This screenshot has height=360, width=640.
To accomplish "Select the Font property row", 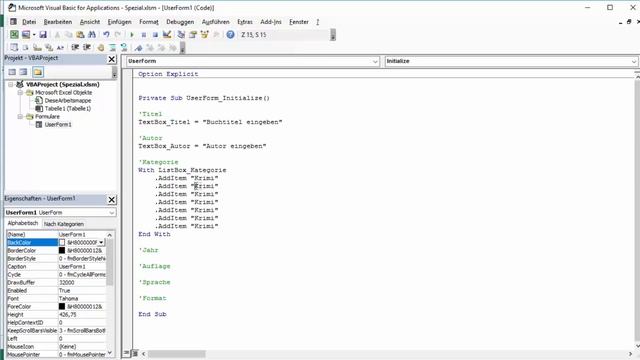I will click(56, 298).
